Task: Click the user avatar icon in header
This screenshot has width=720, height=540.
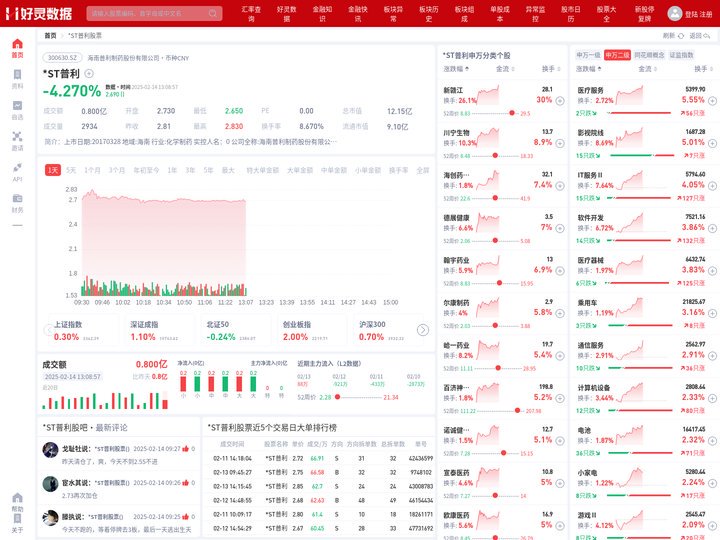Action: click(x=675, y=13)
